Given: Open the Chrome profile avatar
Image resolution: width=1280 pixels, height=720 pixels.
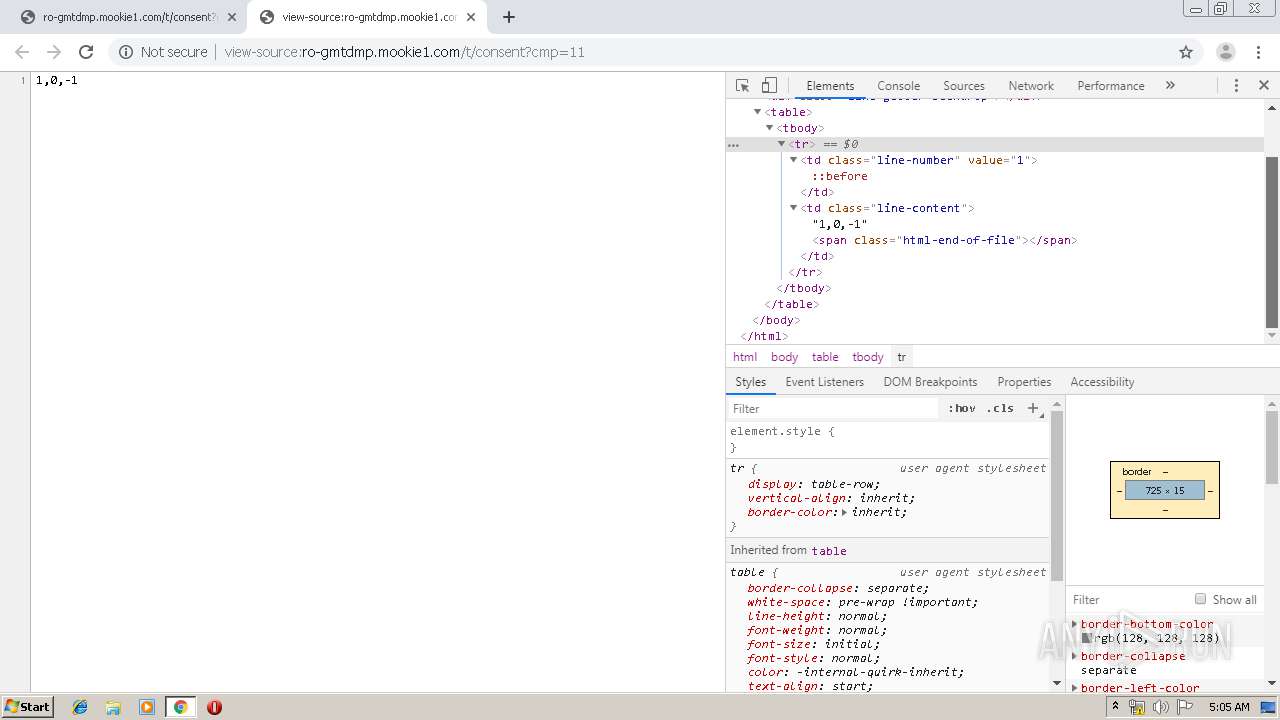Looking at the screenshot, I should click(1225, 52).
